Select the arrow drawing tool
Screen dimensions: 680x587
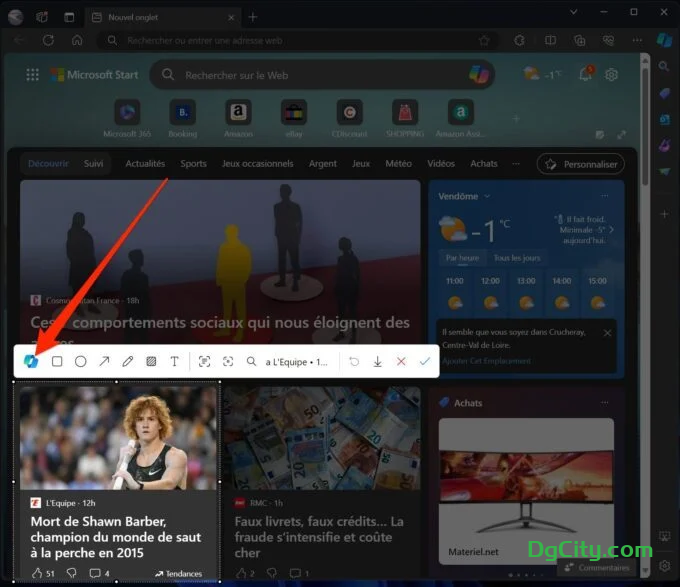[x=104, y=361]
